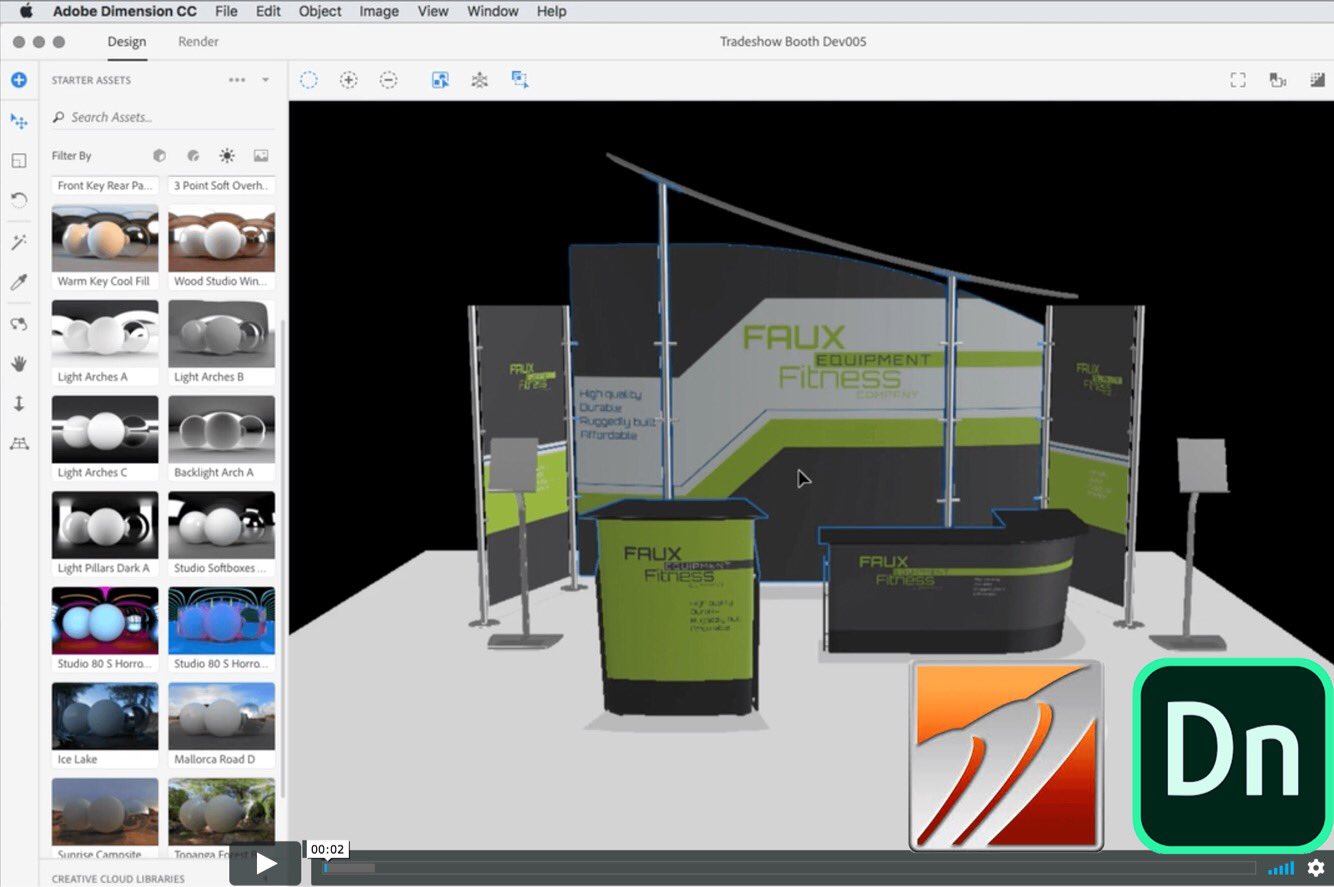1334x887 pixels.
Task: Toggle the render preview icon
Action: [x=1317, y=80]
